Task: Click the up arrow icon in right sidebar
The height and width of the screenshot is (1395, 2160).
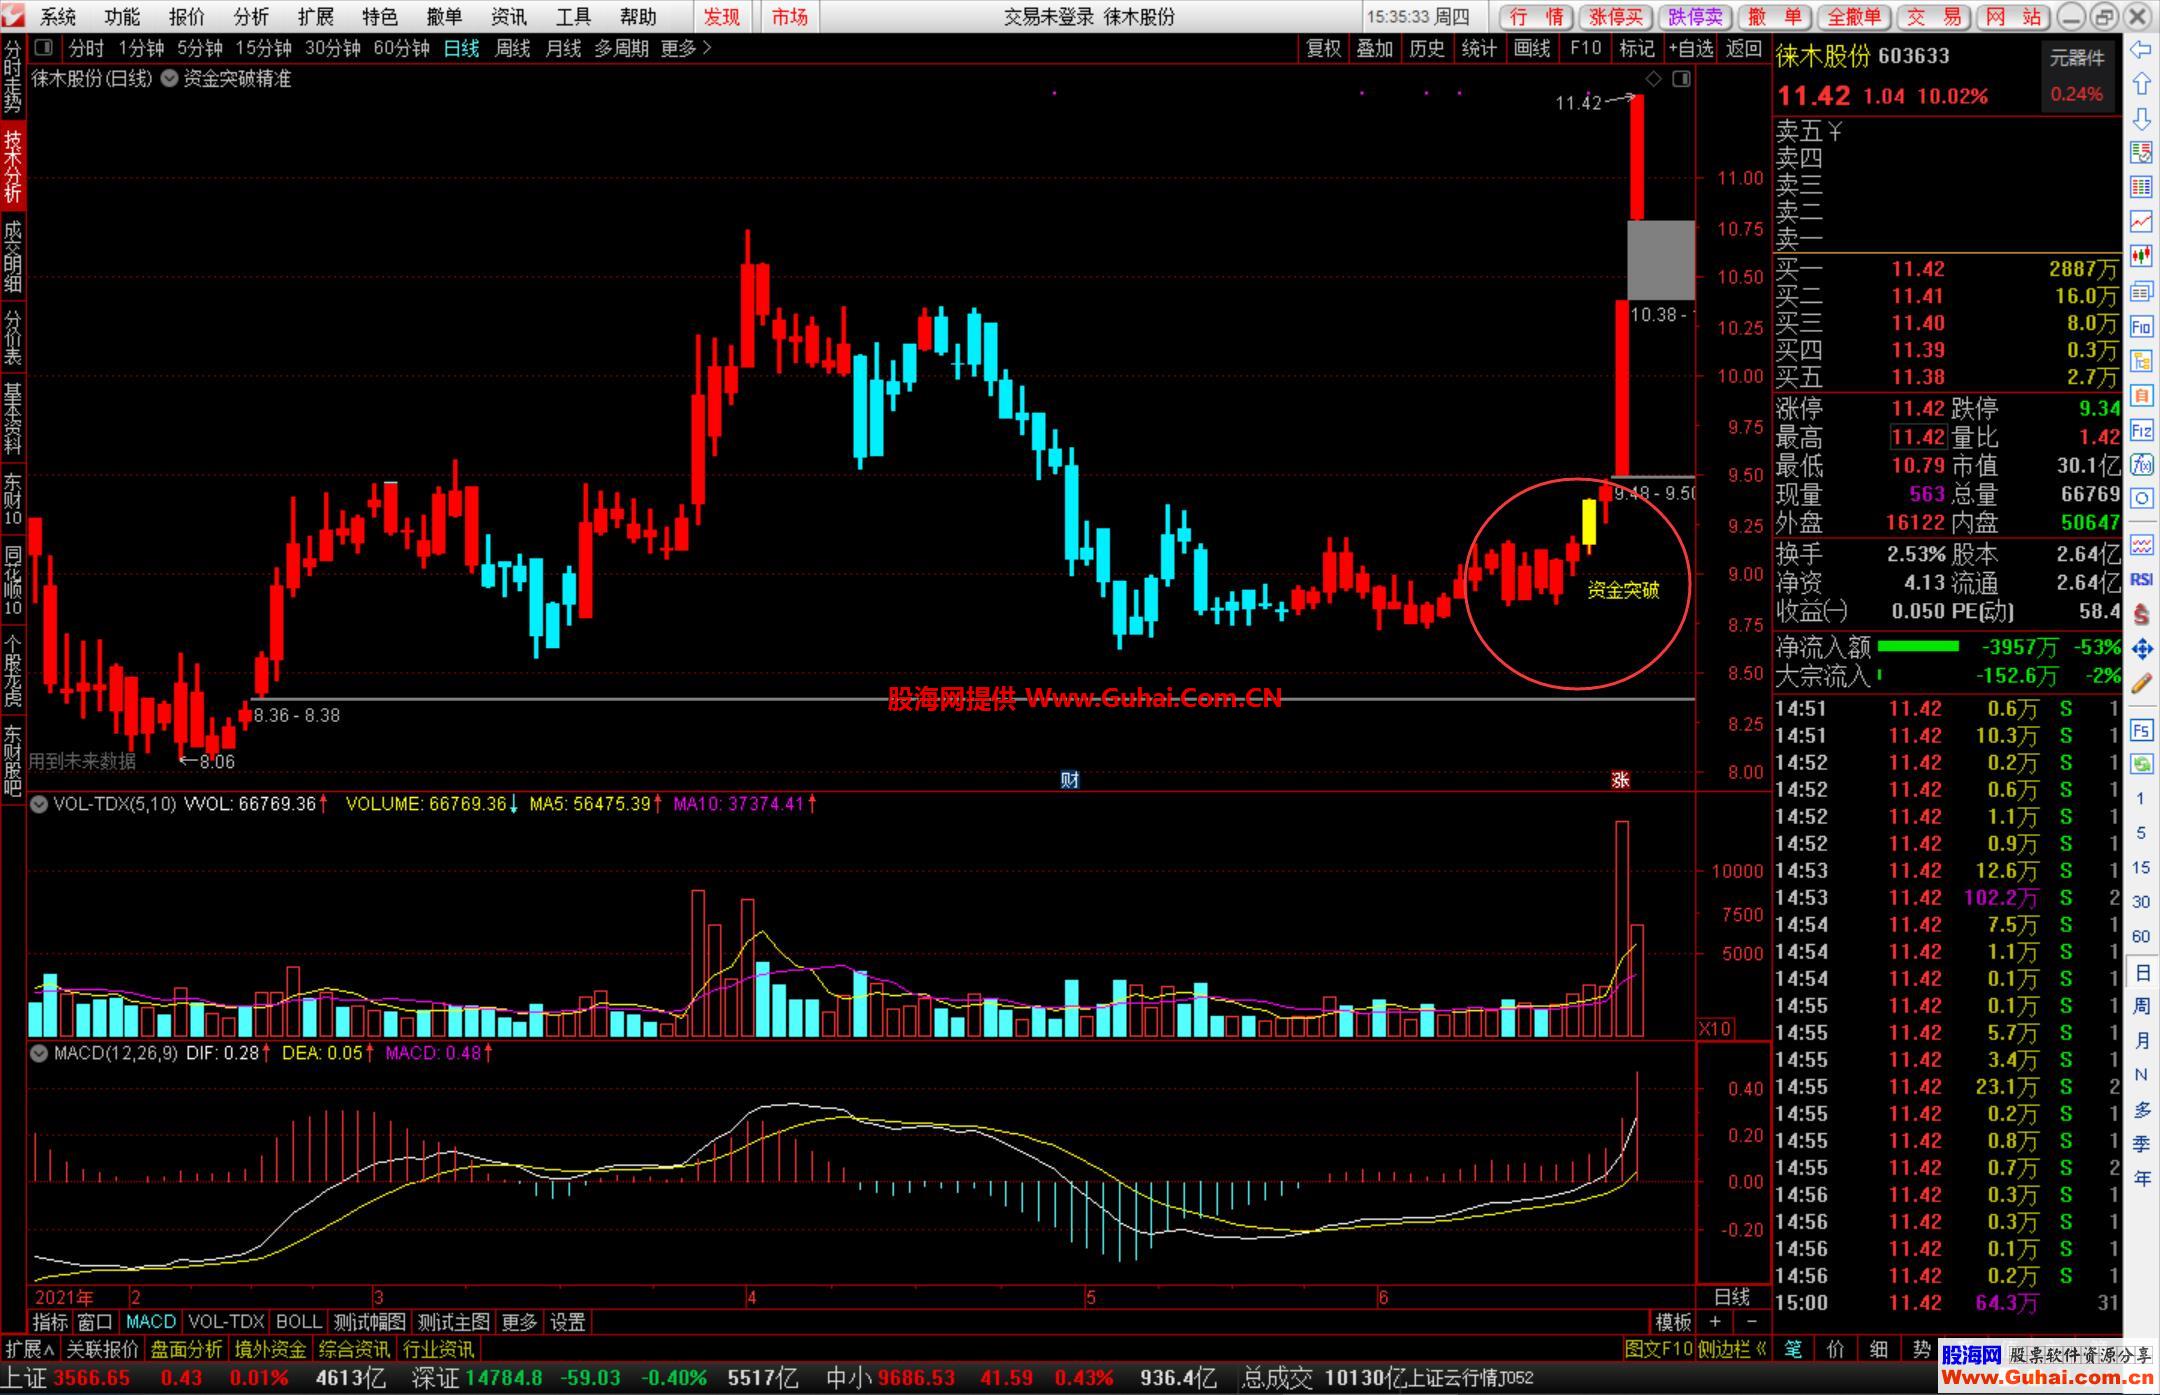Action: (x=2141, y=84)
